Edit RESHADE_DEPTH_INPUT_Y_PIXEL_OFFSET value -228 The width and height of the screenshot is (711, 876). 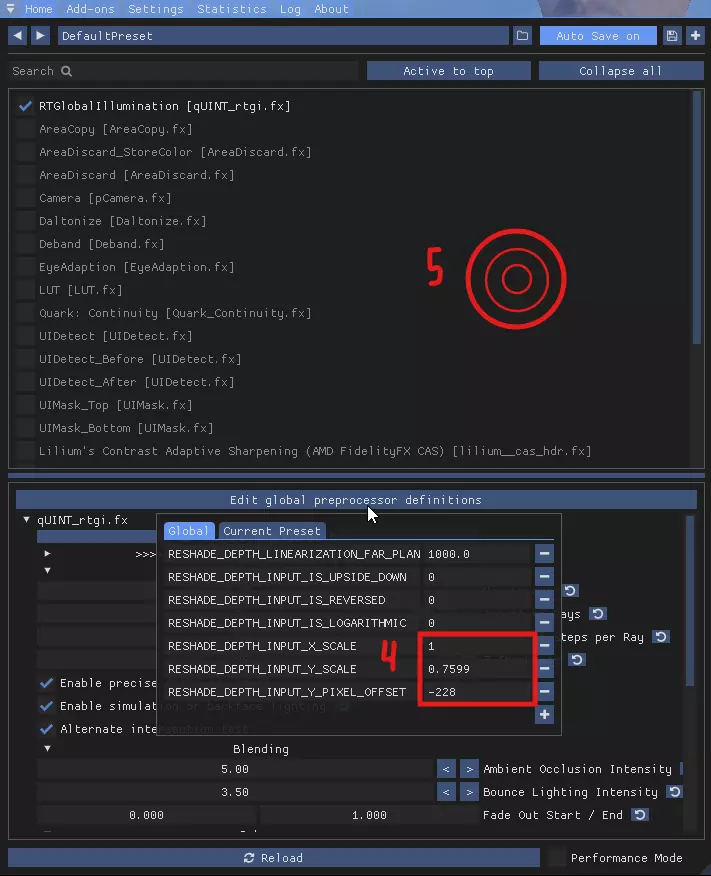[x=477, y=692]
